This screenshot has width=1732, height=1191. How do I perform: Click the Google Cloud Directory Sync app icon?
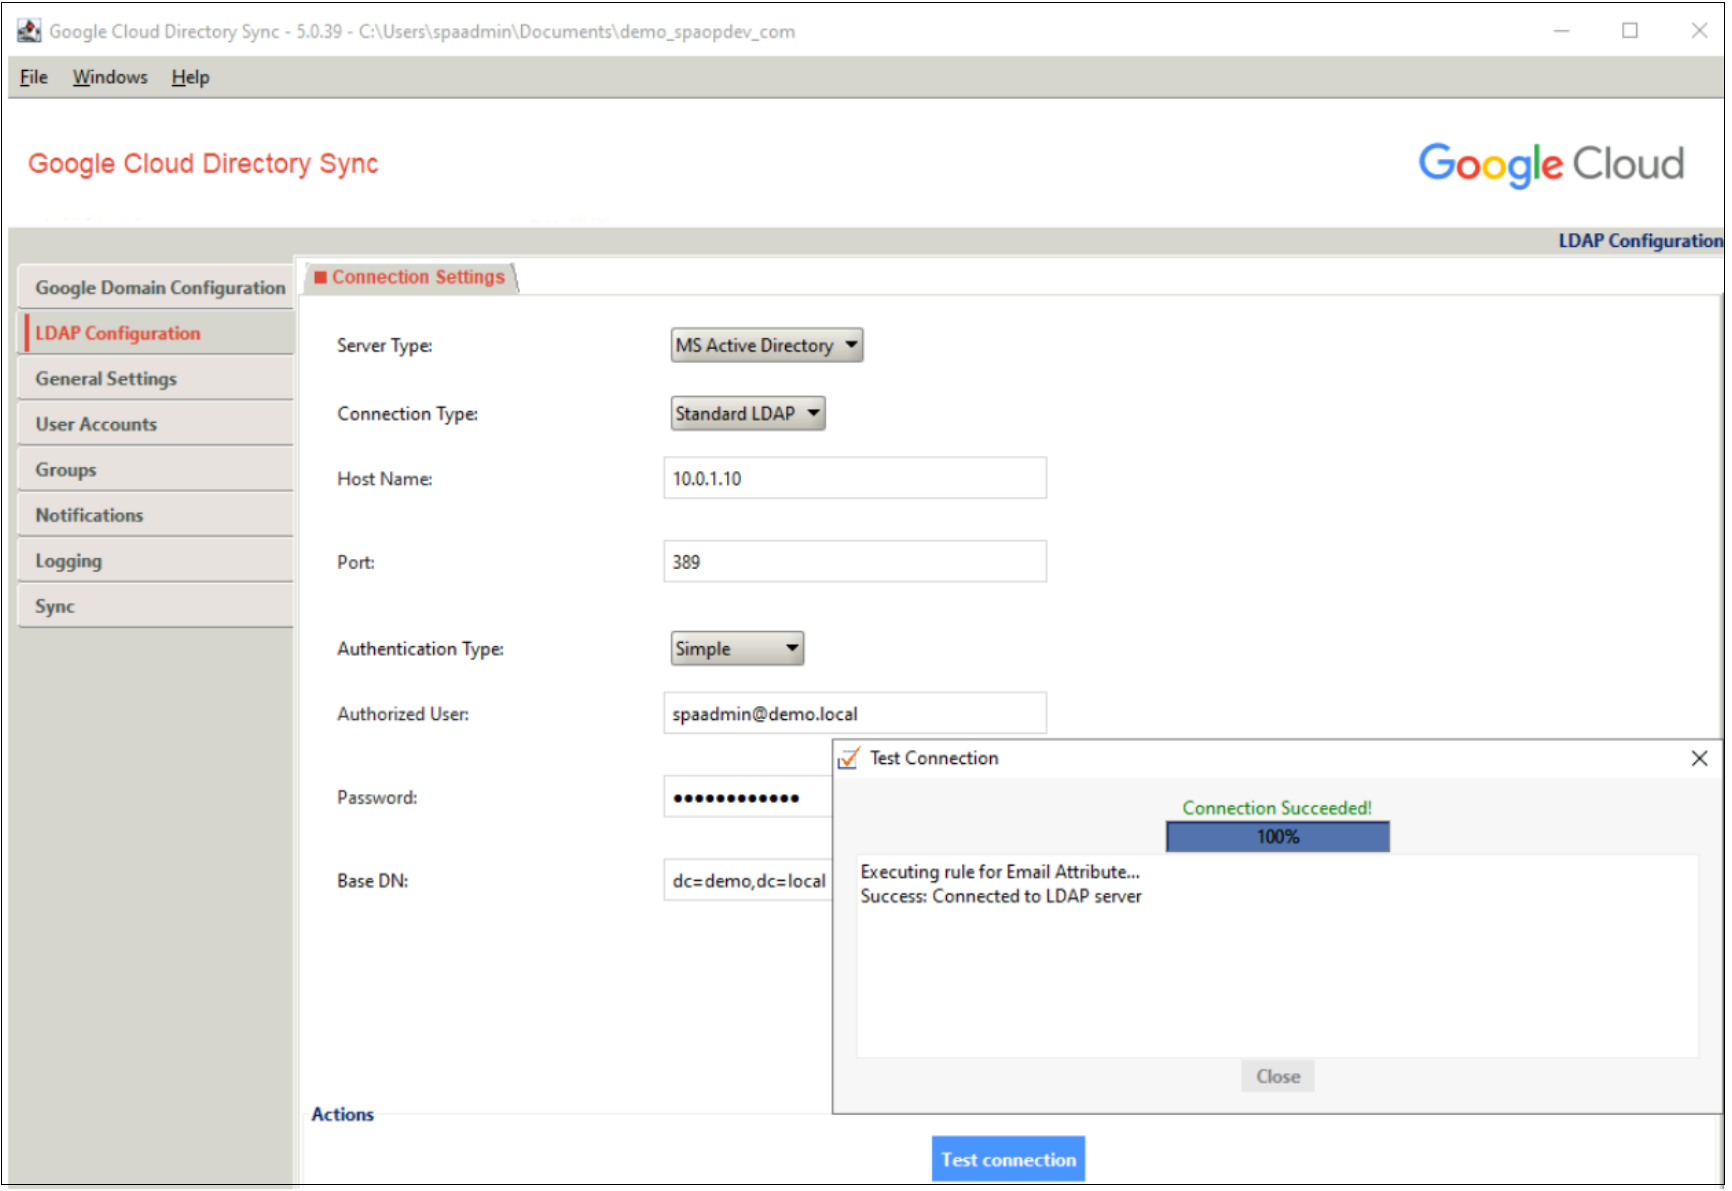pyautogui.click(x=30, y=30)
